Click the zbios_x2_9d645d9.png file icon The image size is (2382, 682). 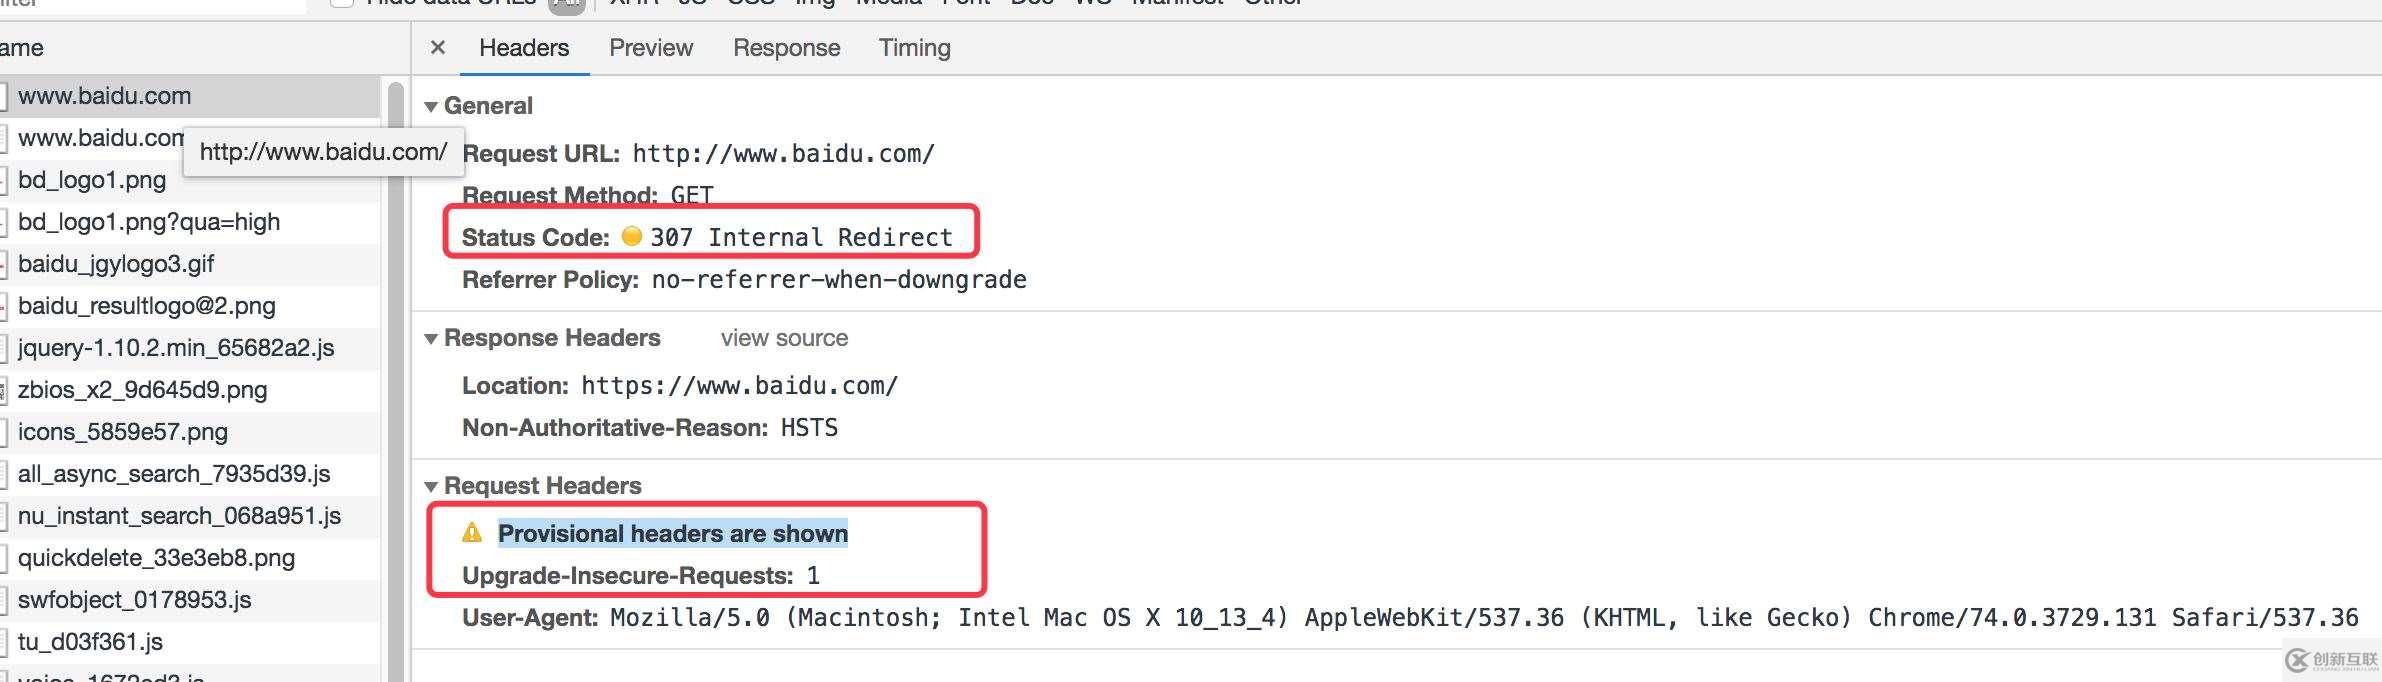(4, 390)
